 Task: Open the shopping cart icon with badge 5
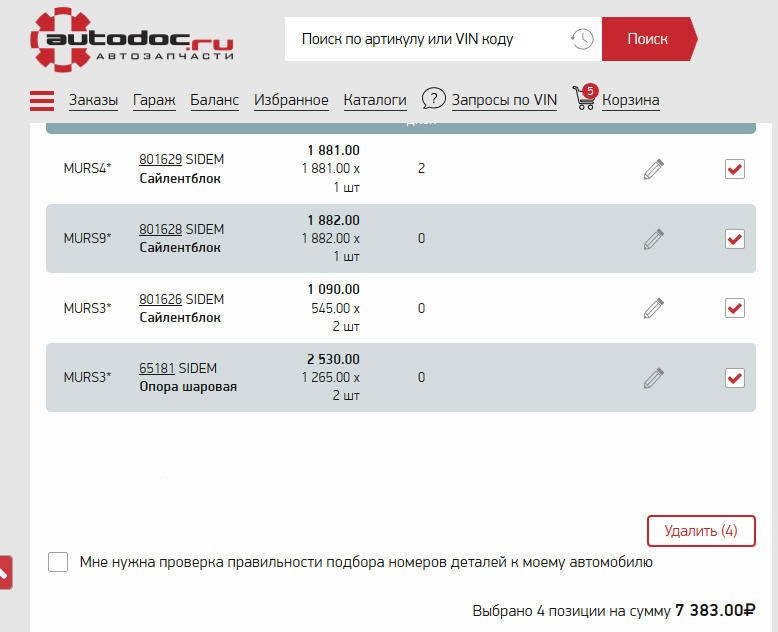(x=585, y=97)
